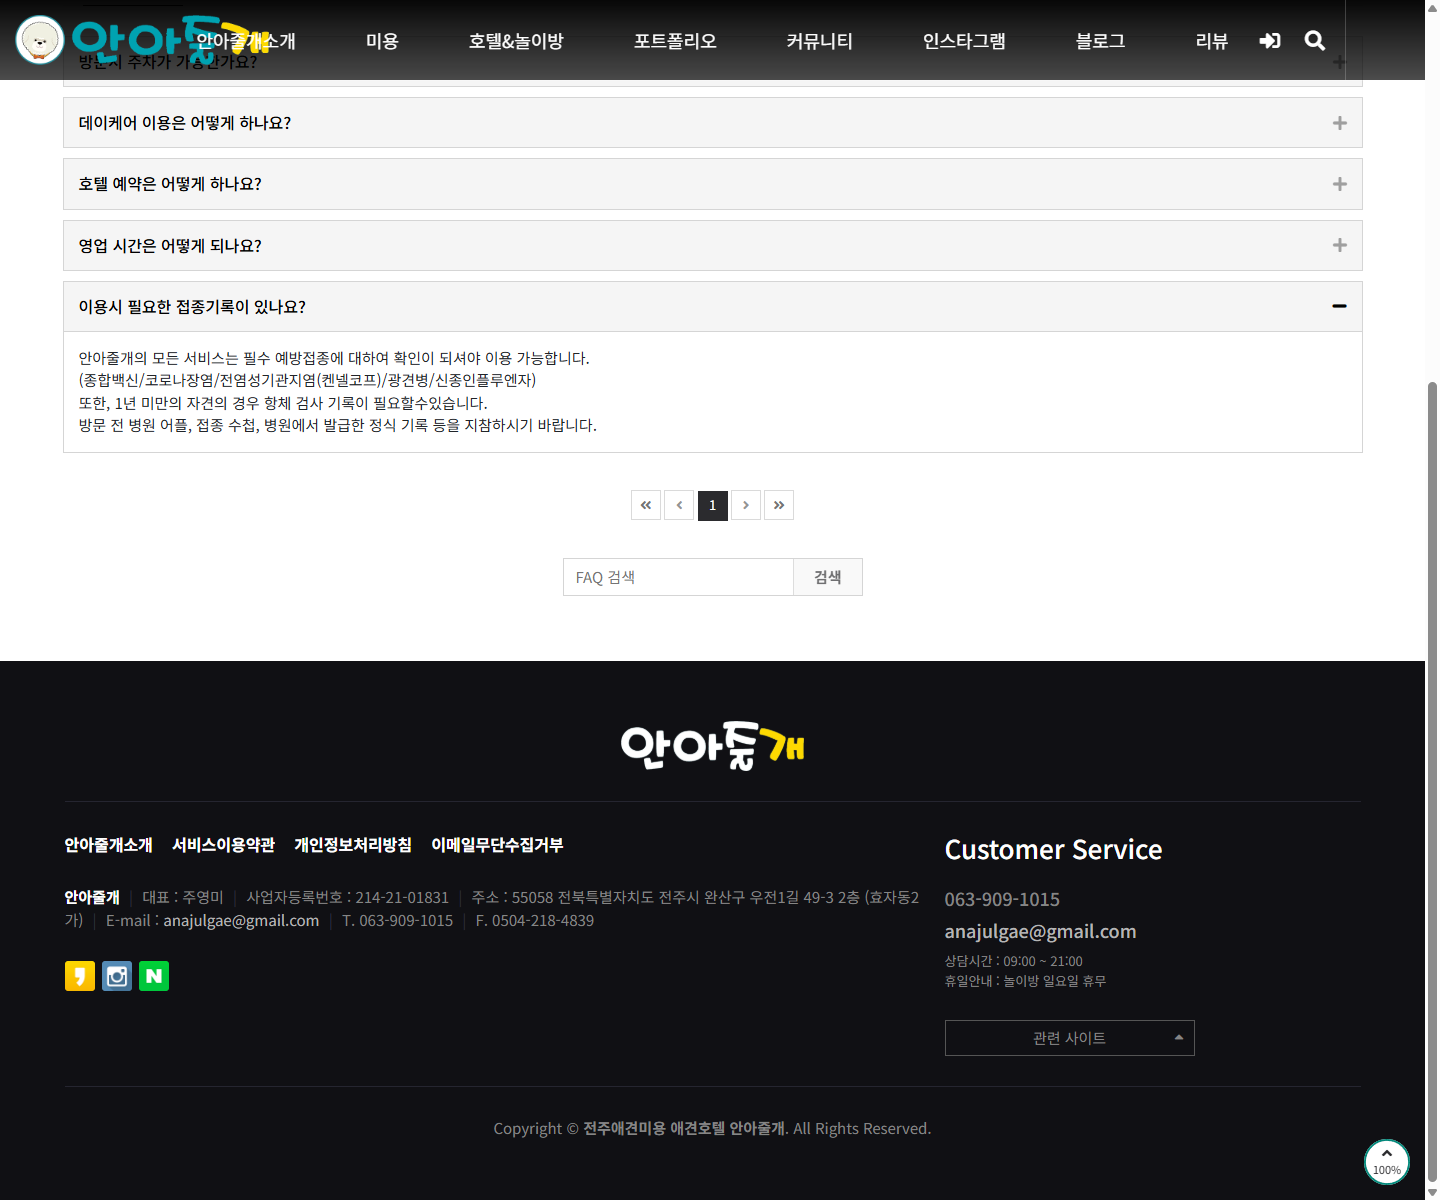
Task: Open the green Naver icon in footer
Action: (x=154, y=976)
